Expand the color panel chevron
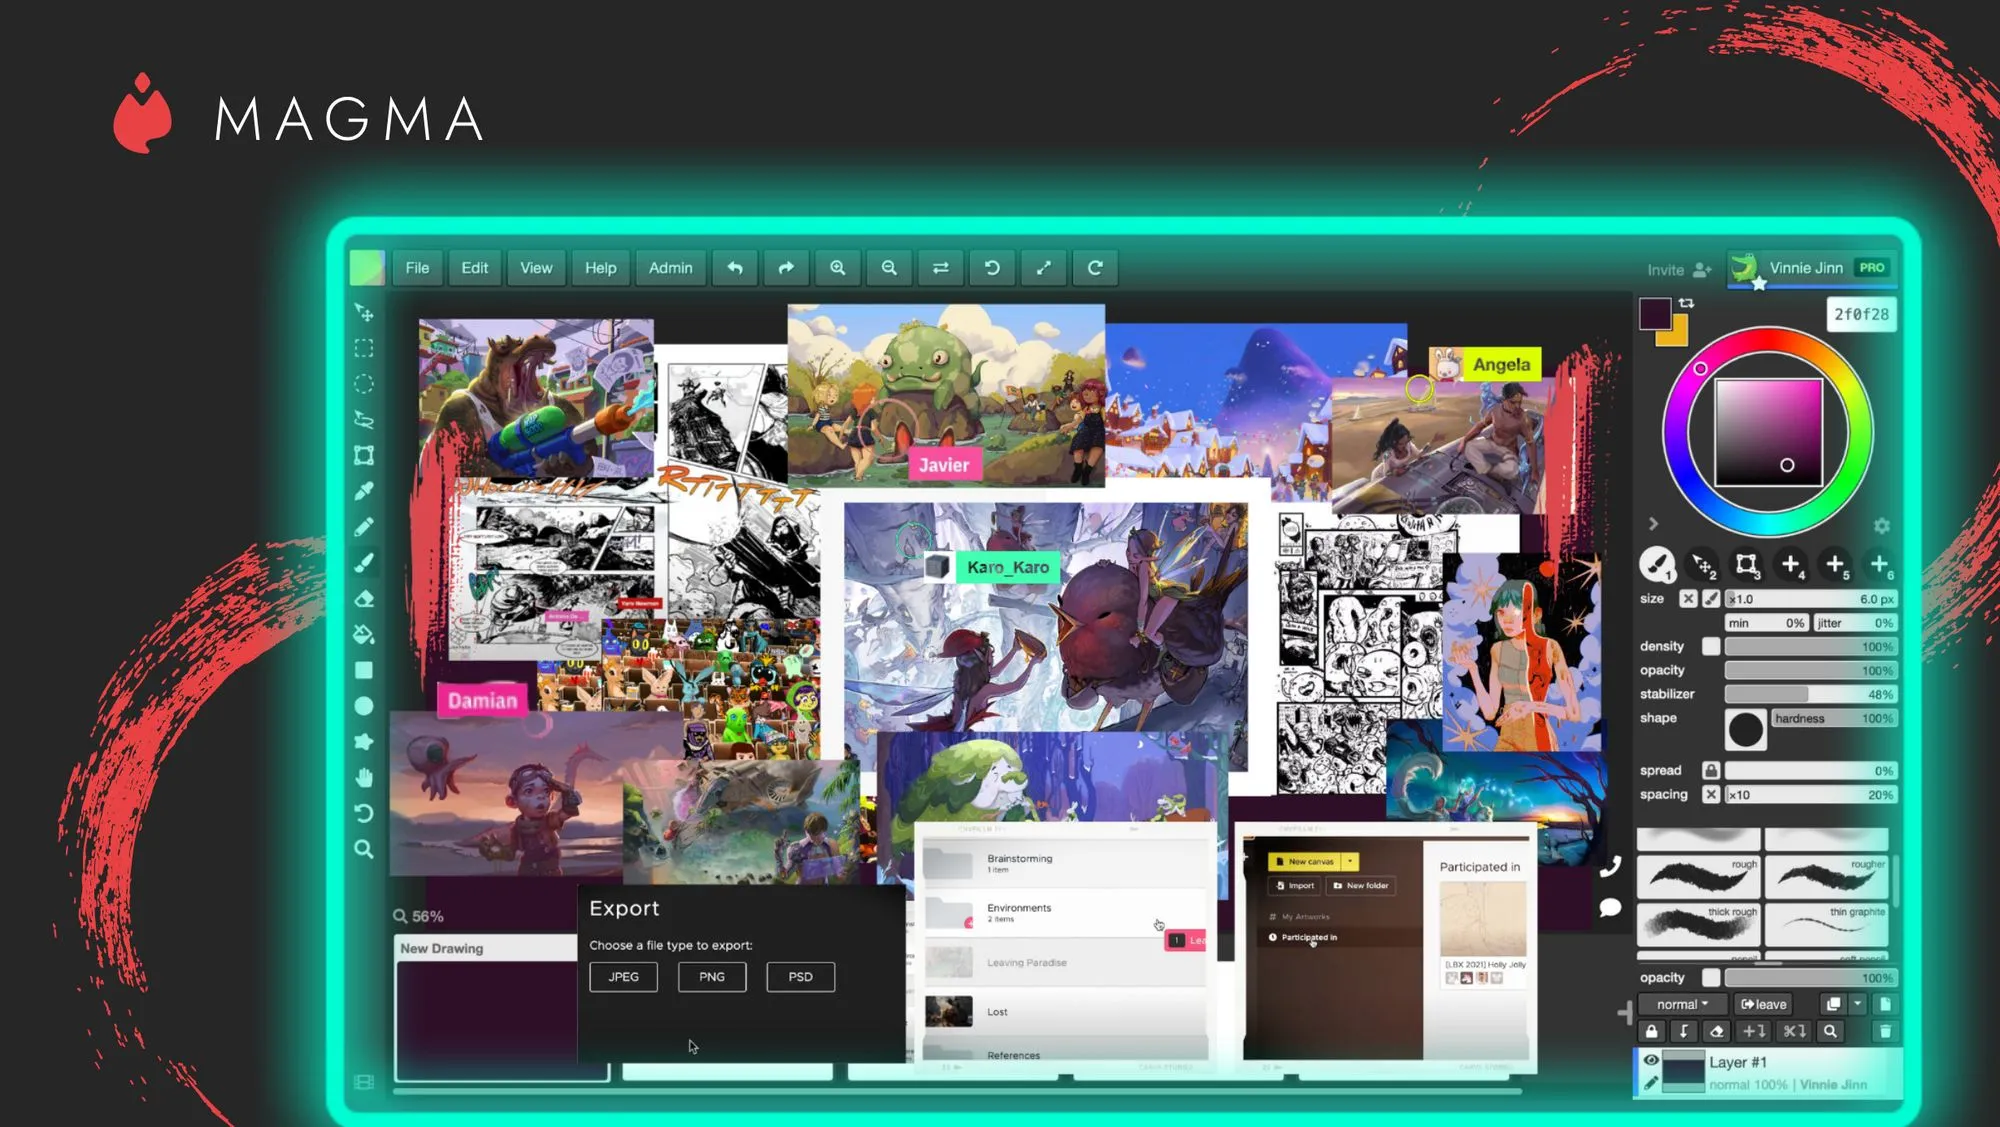Viewport: 2000px width, 1127px height. 1653,524
